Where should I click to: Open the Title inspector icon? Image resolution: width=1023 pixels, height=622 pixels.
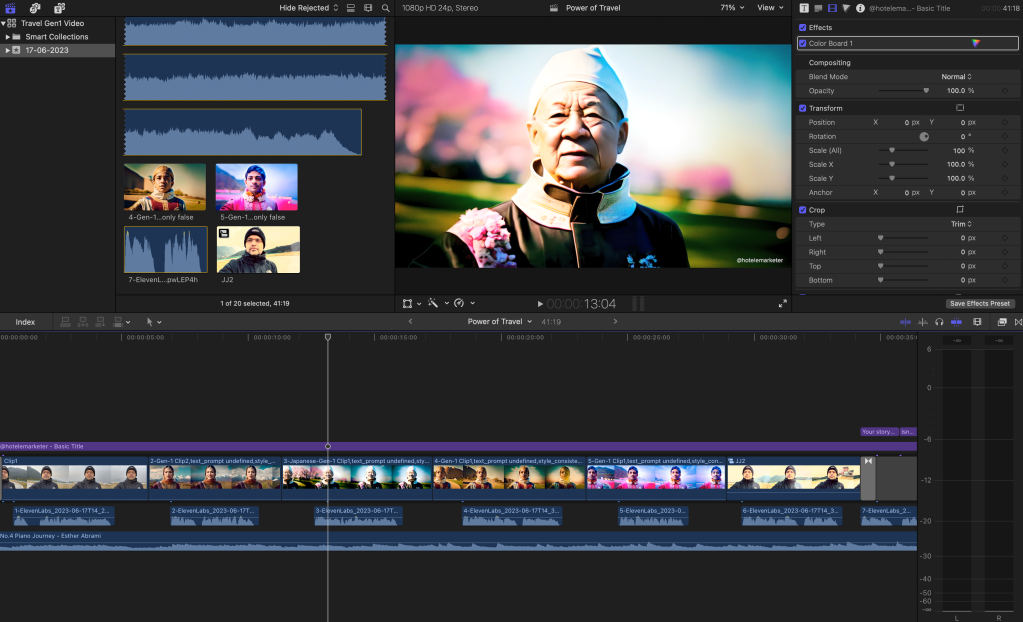(818, 8)
